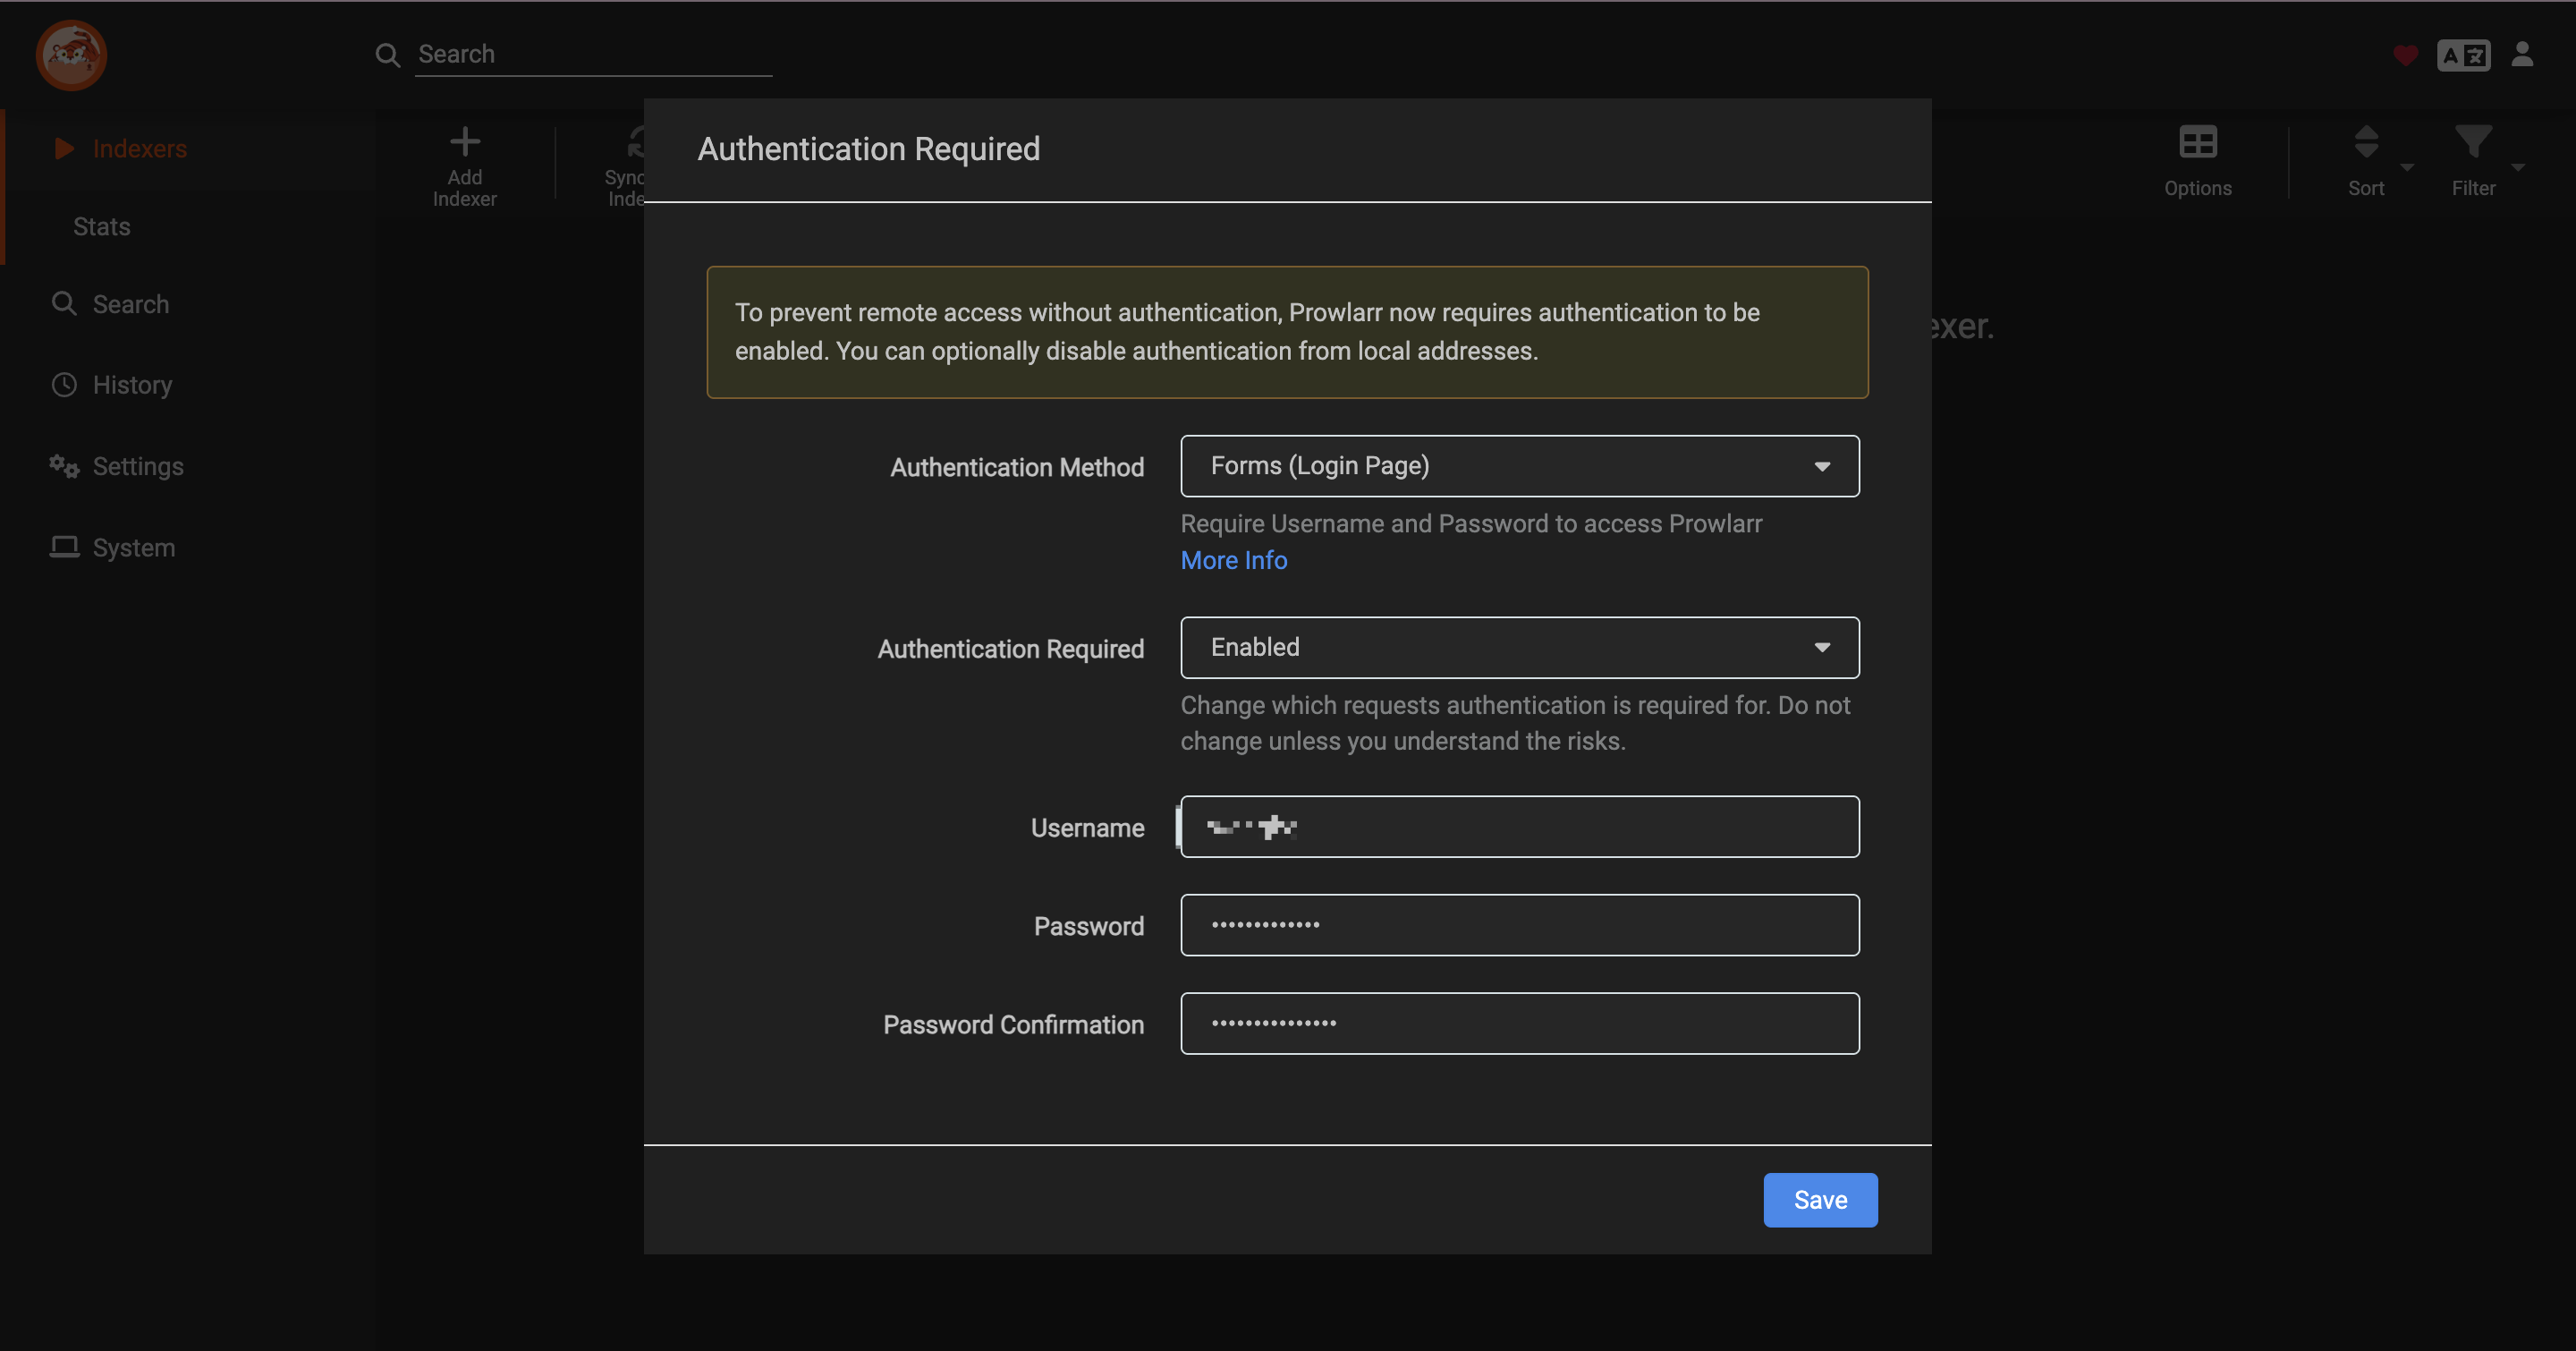Open table Options icon
This screenshot has height=1351, width=2576.
(x=2197, y=143)
